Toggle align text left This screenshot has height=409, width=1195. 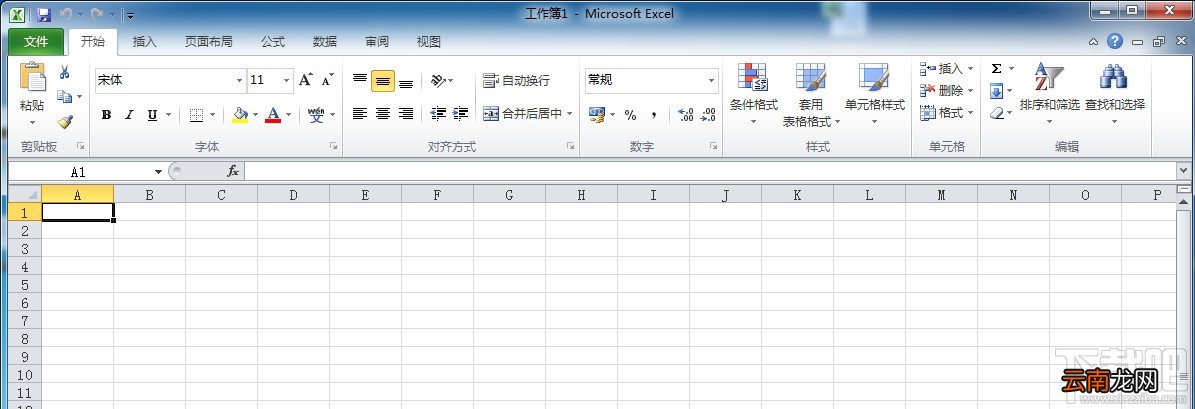360,113
